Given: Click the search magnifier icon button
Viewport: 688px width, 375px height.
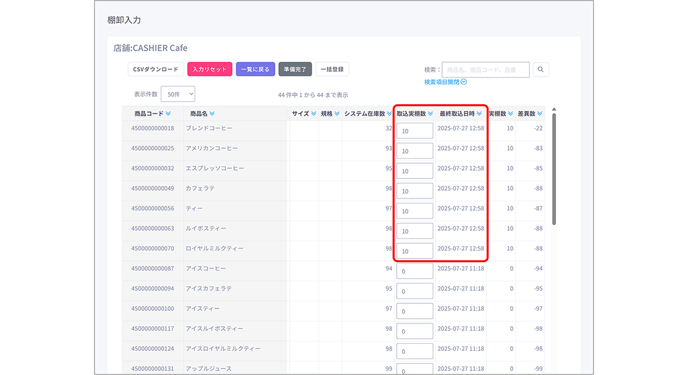Looking at the screenshot, I should [x=541, y=69].
